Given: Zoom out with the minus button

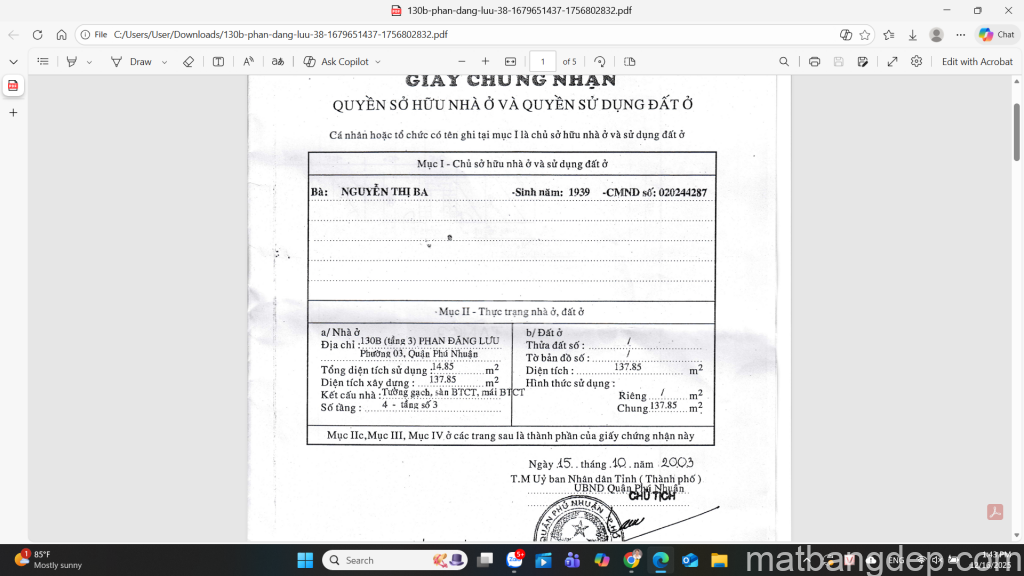Looking at the screenshot, I should pyautogui.click(x=461, y=61).
